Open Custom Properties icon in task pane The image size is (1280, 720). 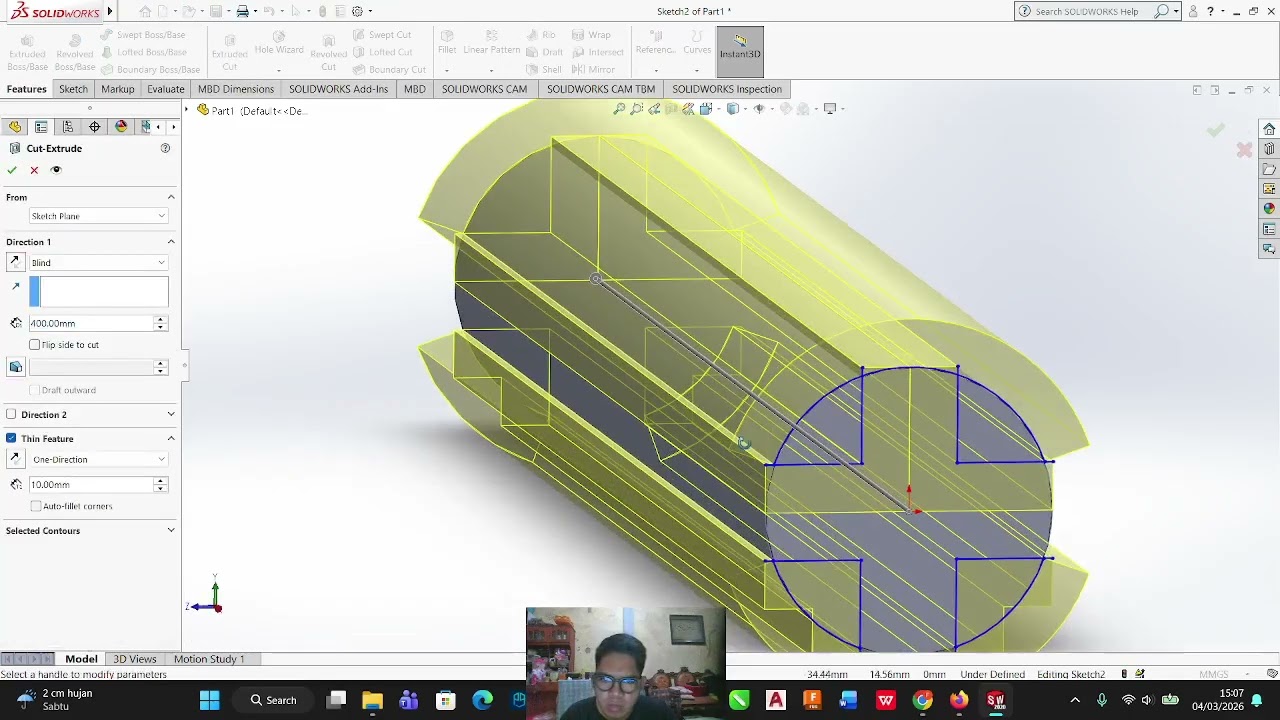(x=1269, y=229)
